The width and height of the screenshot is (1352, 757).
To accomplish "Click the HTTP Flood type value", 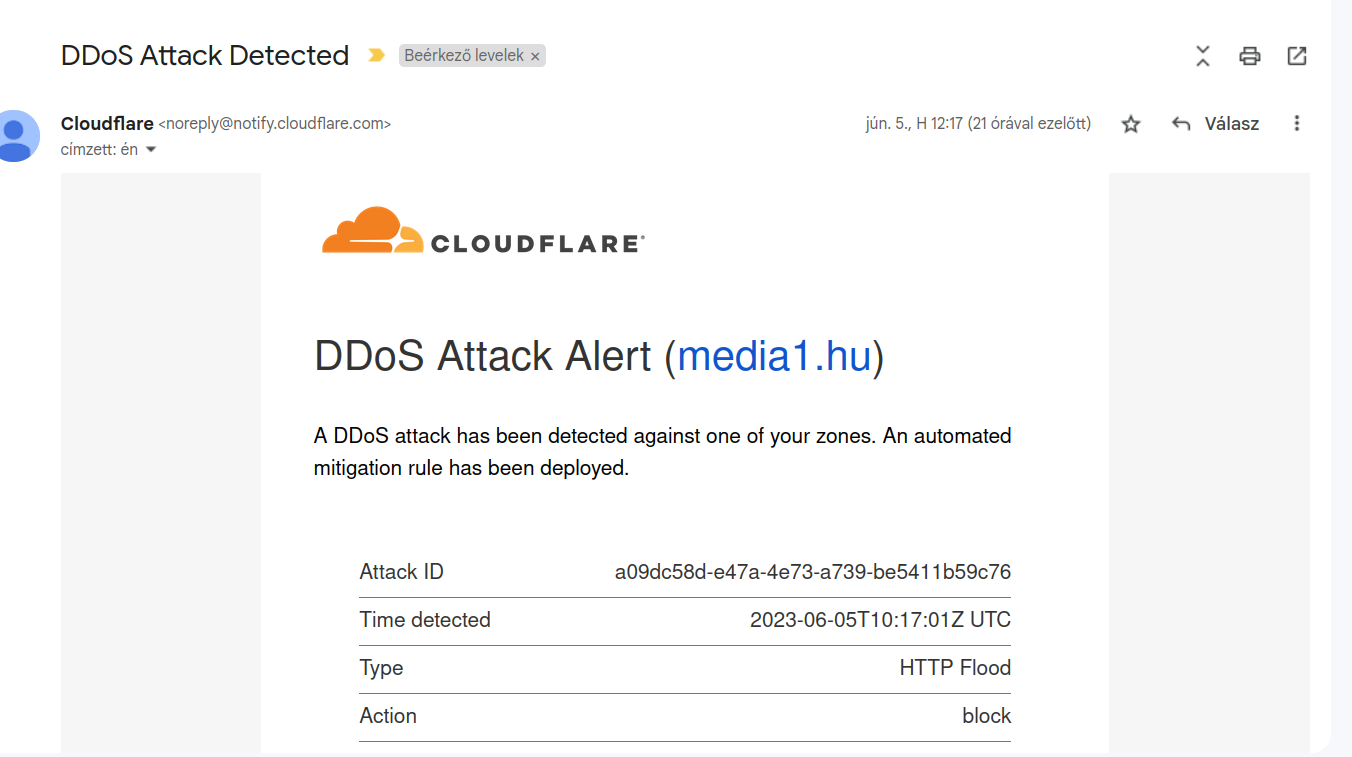I will [955, 668].
